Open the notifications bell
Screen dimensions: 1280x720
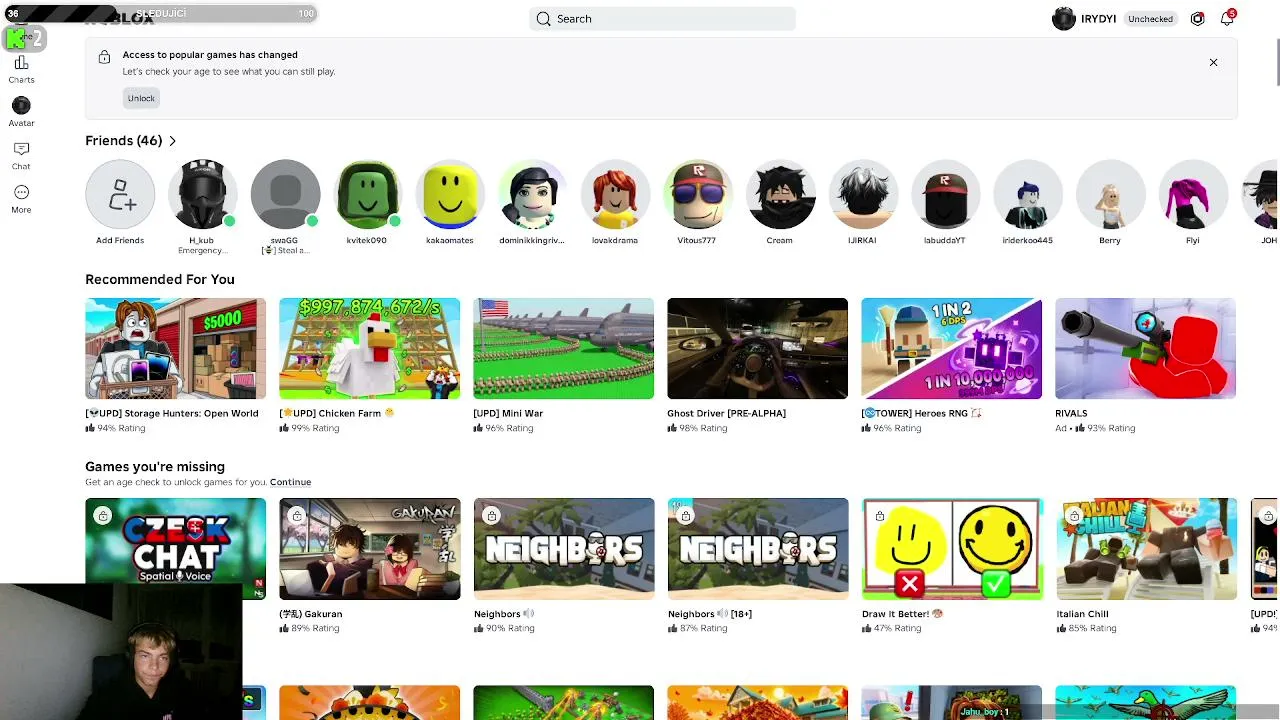point(1227,19)
